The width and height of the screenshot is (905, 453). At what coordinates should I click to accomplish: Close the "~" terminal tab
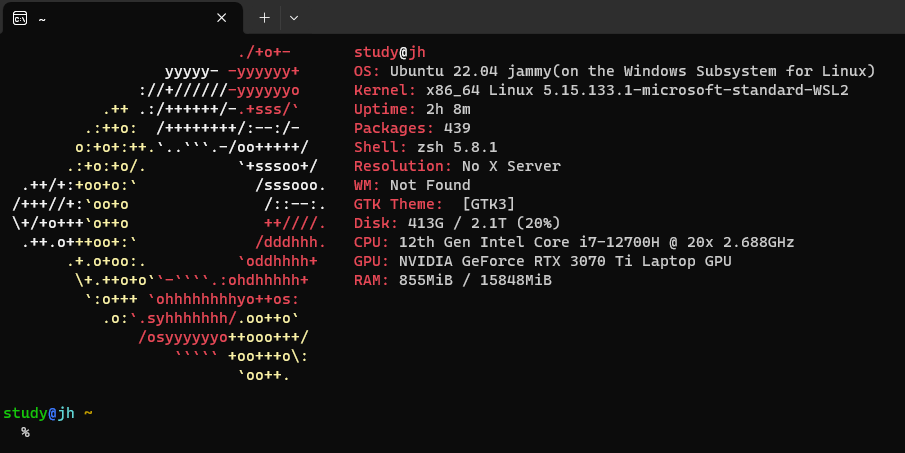click(221, 18)
